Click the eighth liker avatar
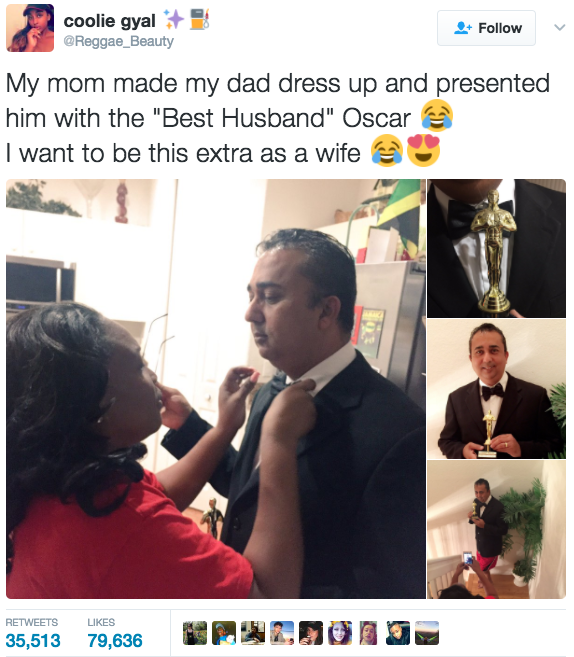This screenshot has width=574, height=657. (398, 633)
